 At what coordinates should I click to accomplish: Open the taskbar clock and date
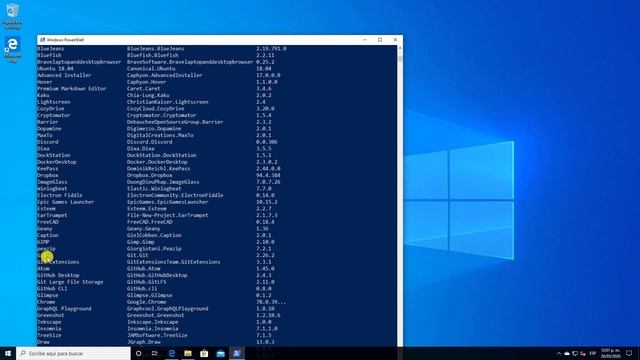point(610,353)
